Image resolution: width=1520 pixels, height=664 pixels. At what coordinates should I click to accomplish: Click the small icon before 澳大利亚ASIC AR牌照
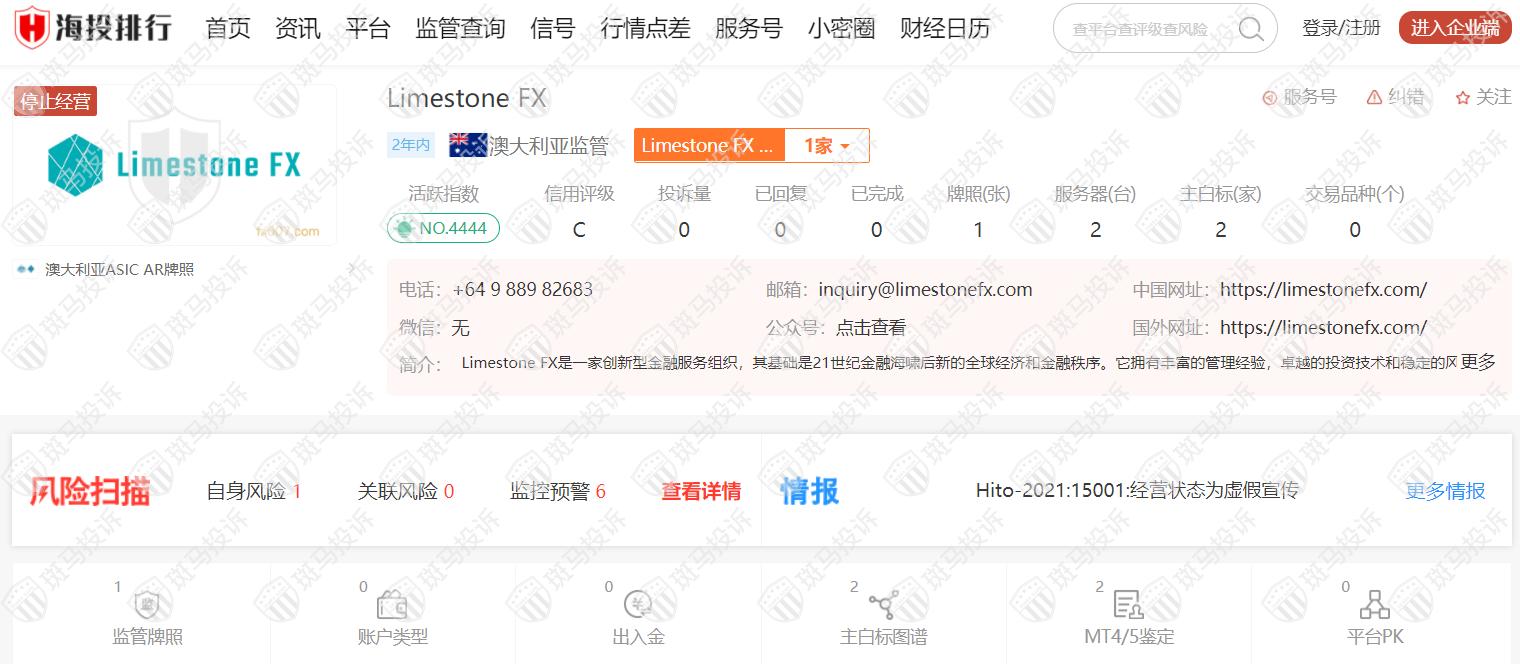point(27,270)
